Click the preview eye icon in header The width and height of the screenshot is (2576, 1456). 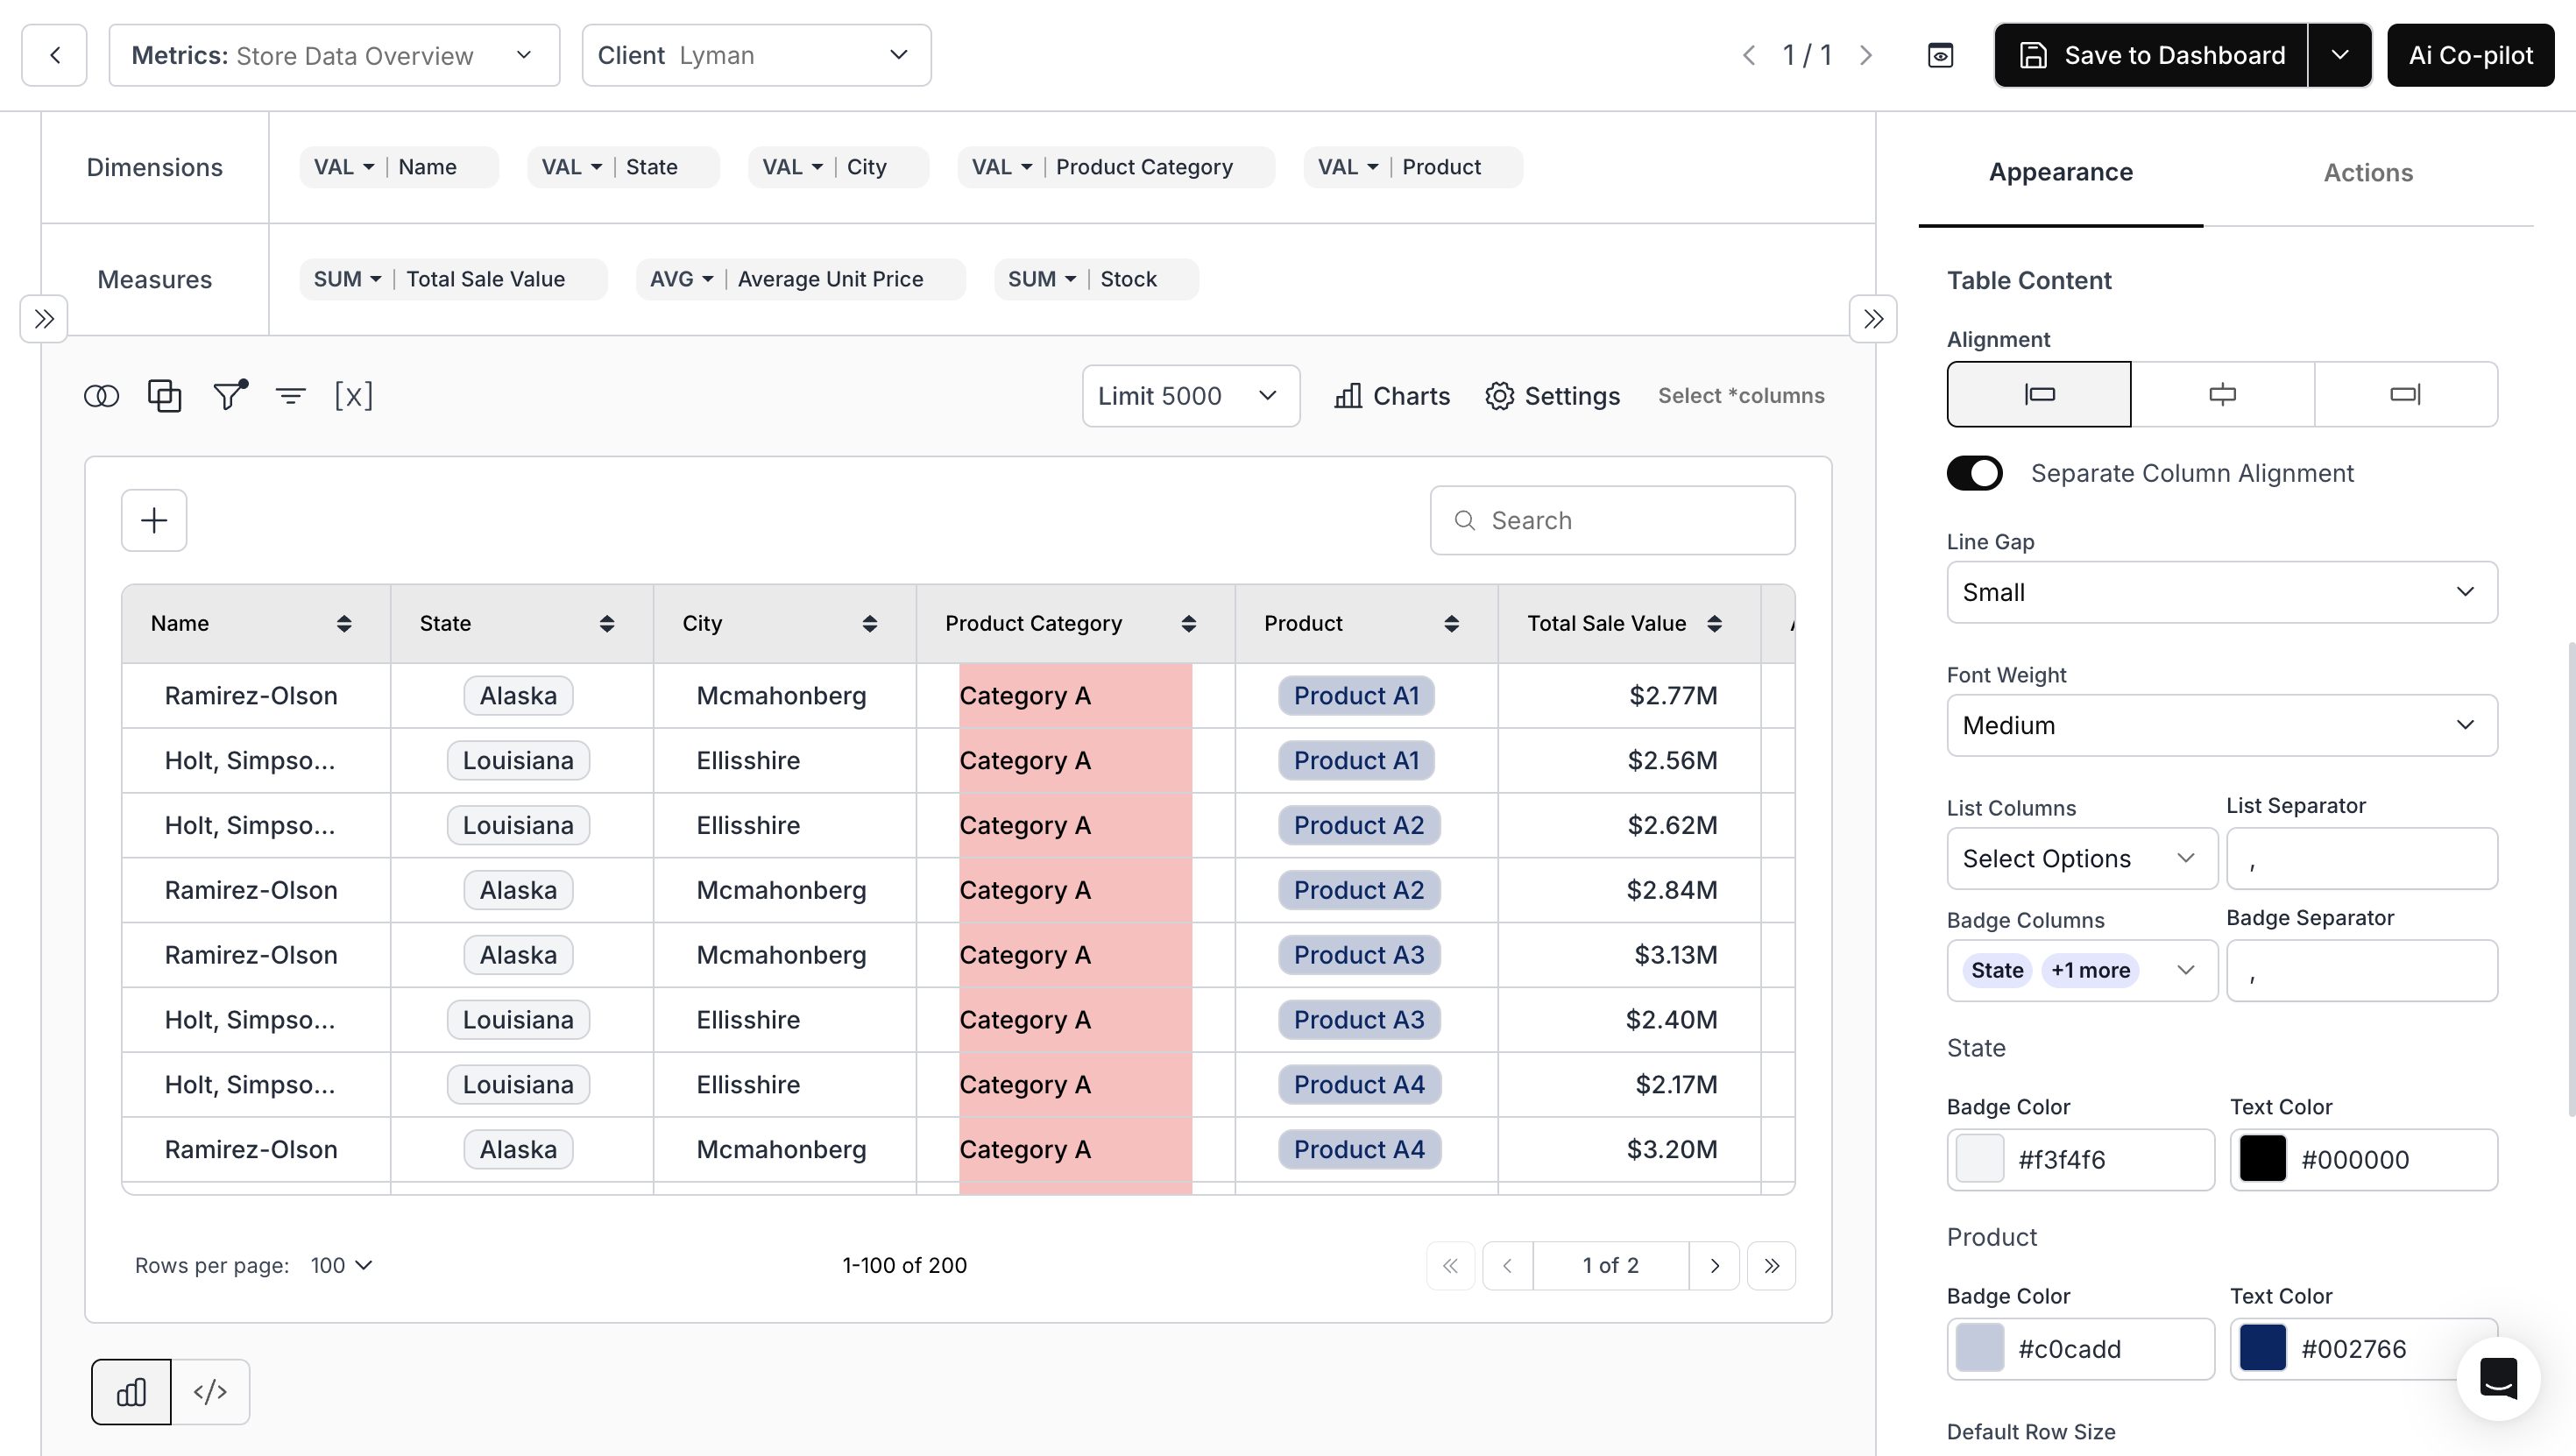point(1940,55)
